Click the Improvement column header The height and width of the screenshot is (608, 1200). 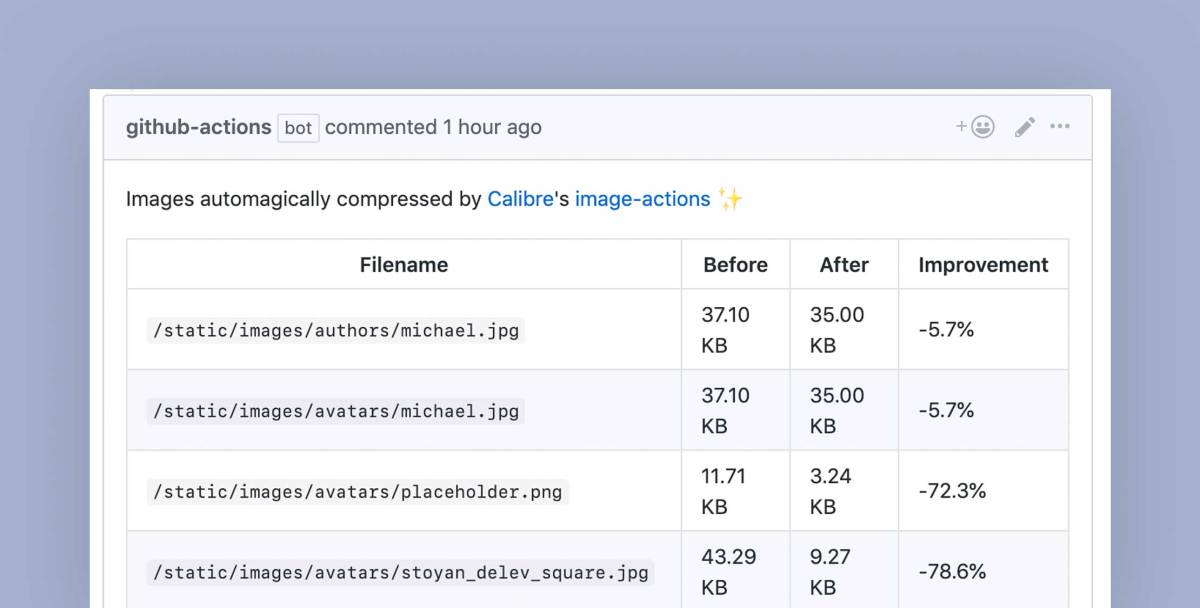983,264
